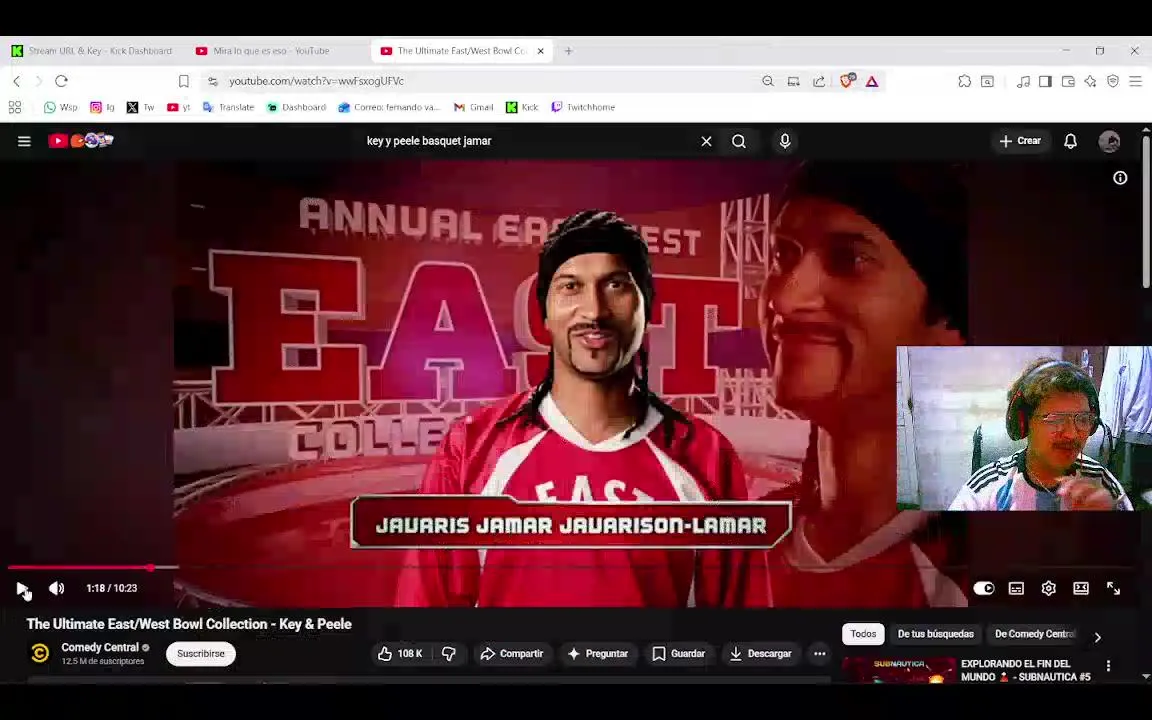Open the Dashboard bookmark

[296, 107]
